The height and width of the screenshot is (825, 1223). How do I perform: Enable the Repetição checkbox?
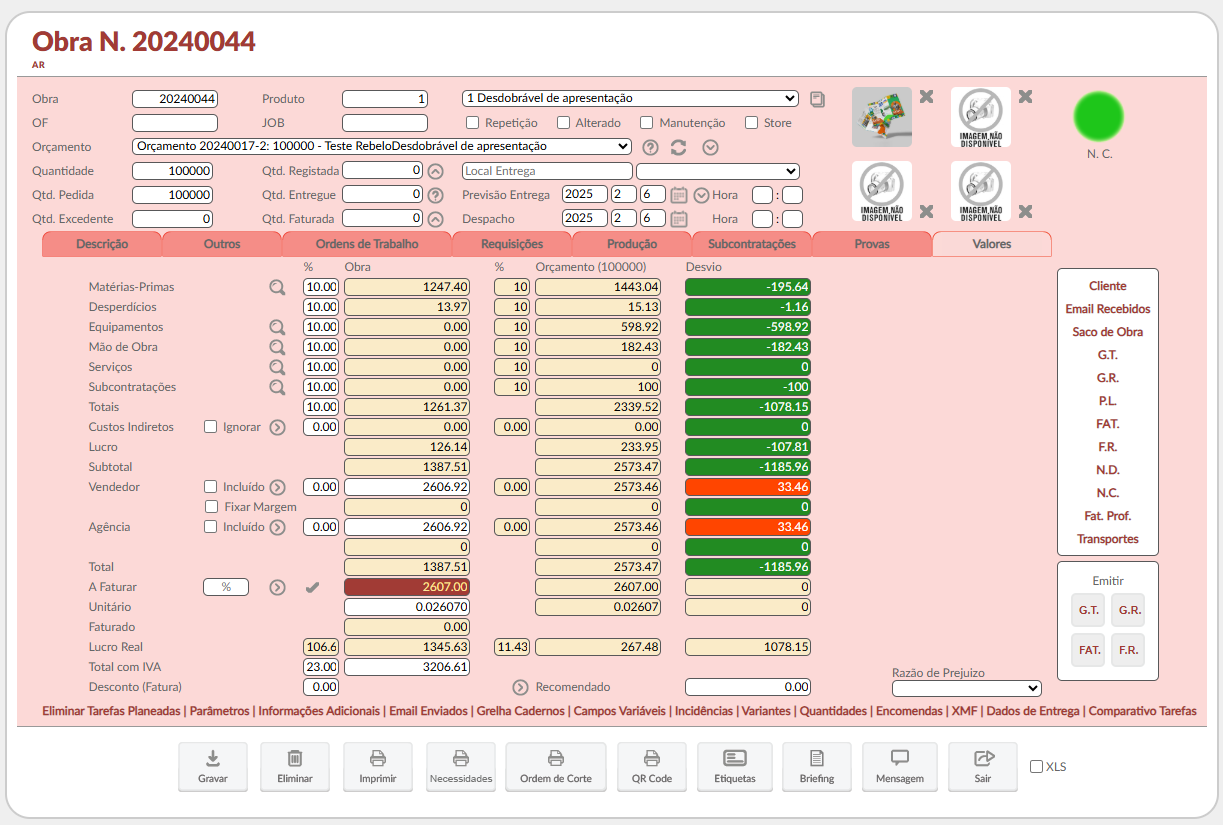473,123
